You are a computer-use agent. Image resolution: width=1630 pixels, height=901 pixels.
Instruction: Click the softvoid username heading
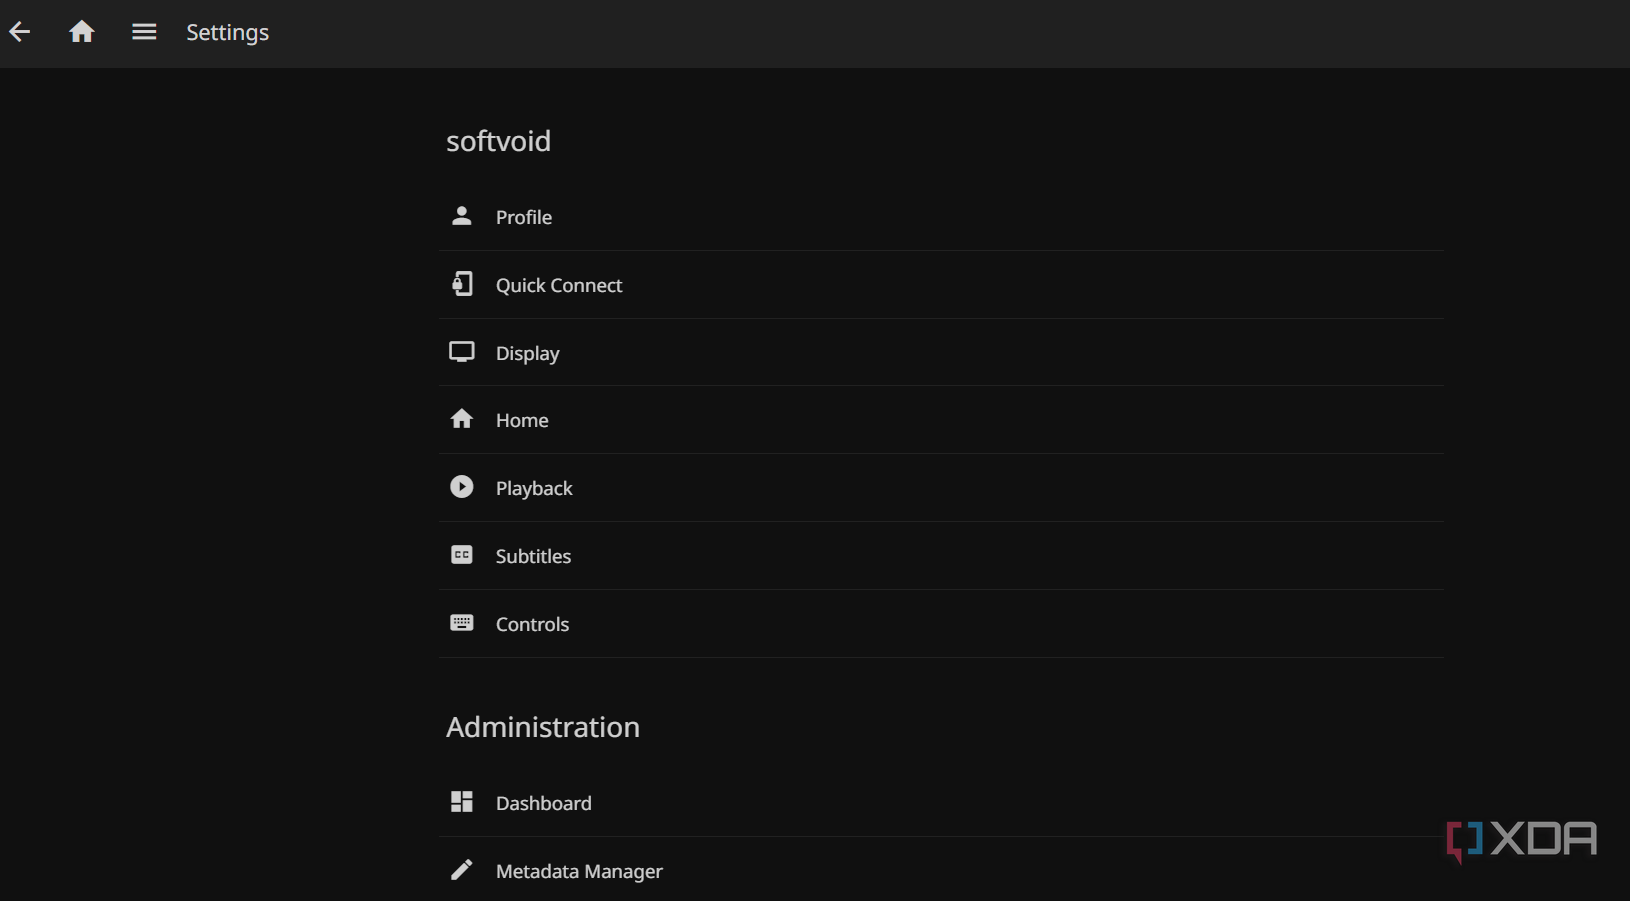(498, 141)
